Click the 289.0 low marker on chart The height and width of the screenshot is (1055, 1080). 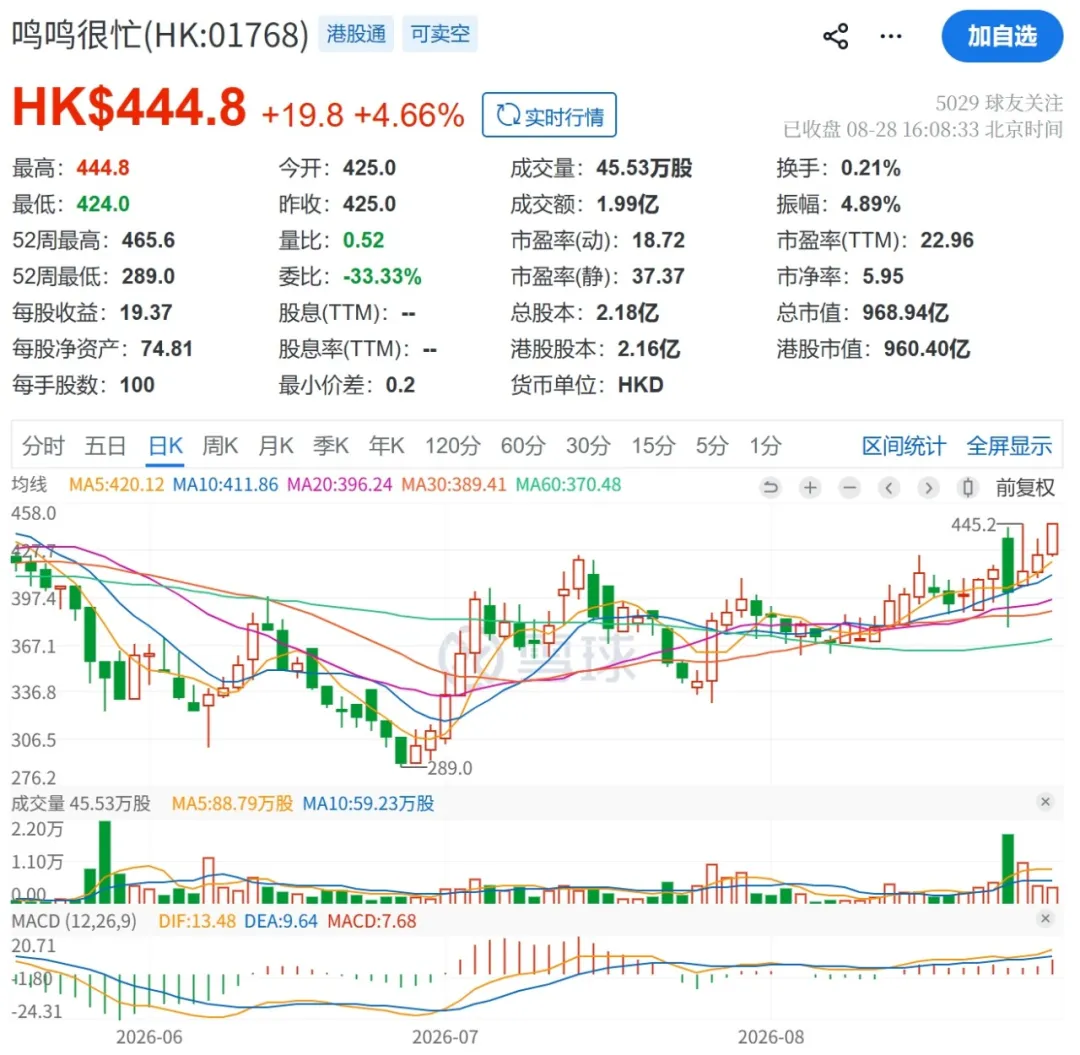(x=450, y=768)
